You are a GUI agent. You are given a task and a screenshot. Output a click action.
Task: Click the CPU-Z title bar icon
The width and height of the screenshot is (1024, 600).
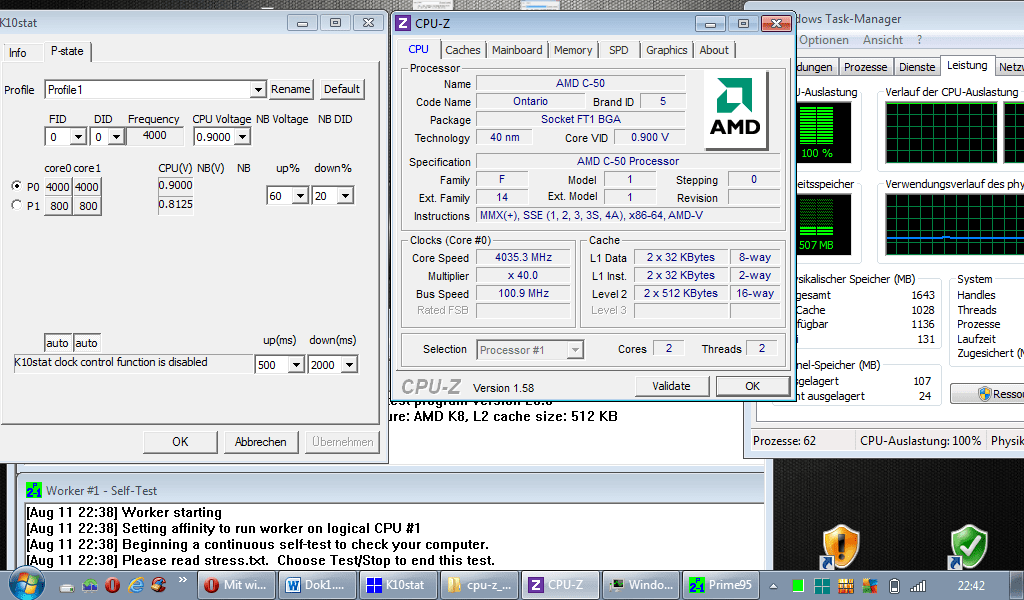point(404,24)
